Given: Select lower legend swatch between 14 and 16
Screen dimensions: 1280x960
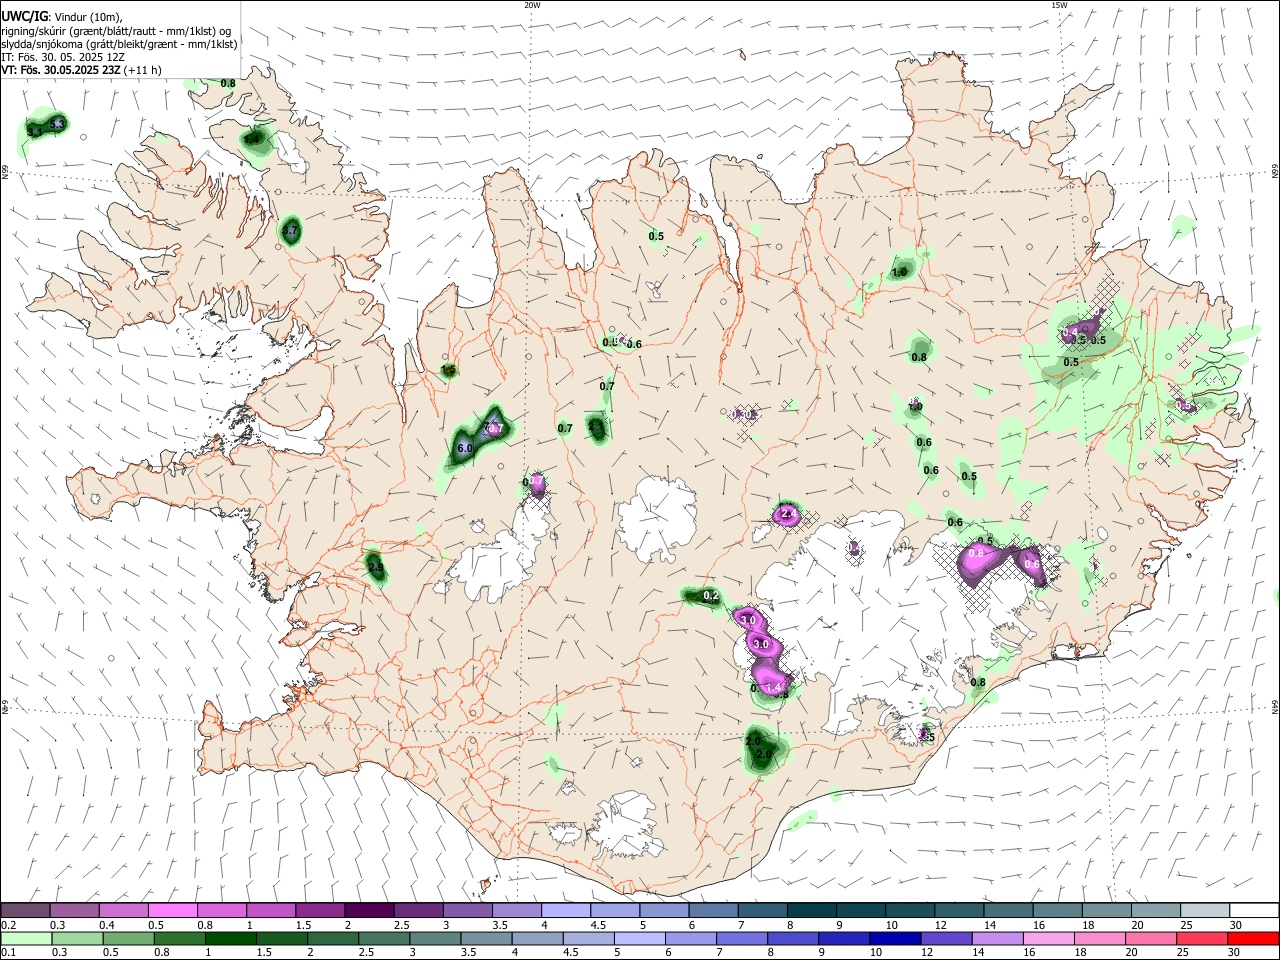Looking at the screenshot, I should pyautogui.click(x=997, y=938).
